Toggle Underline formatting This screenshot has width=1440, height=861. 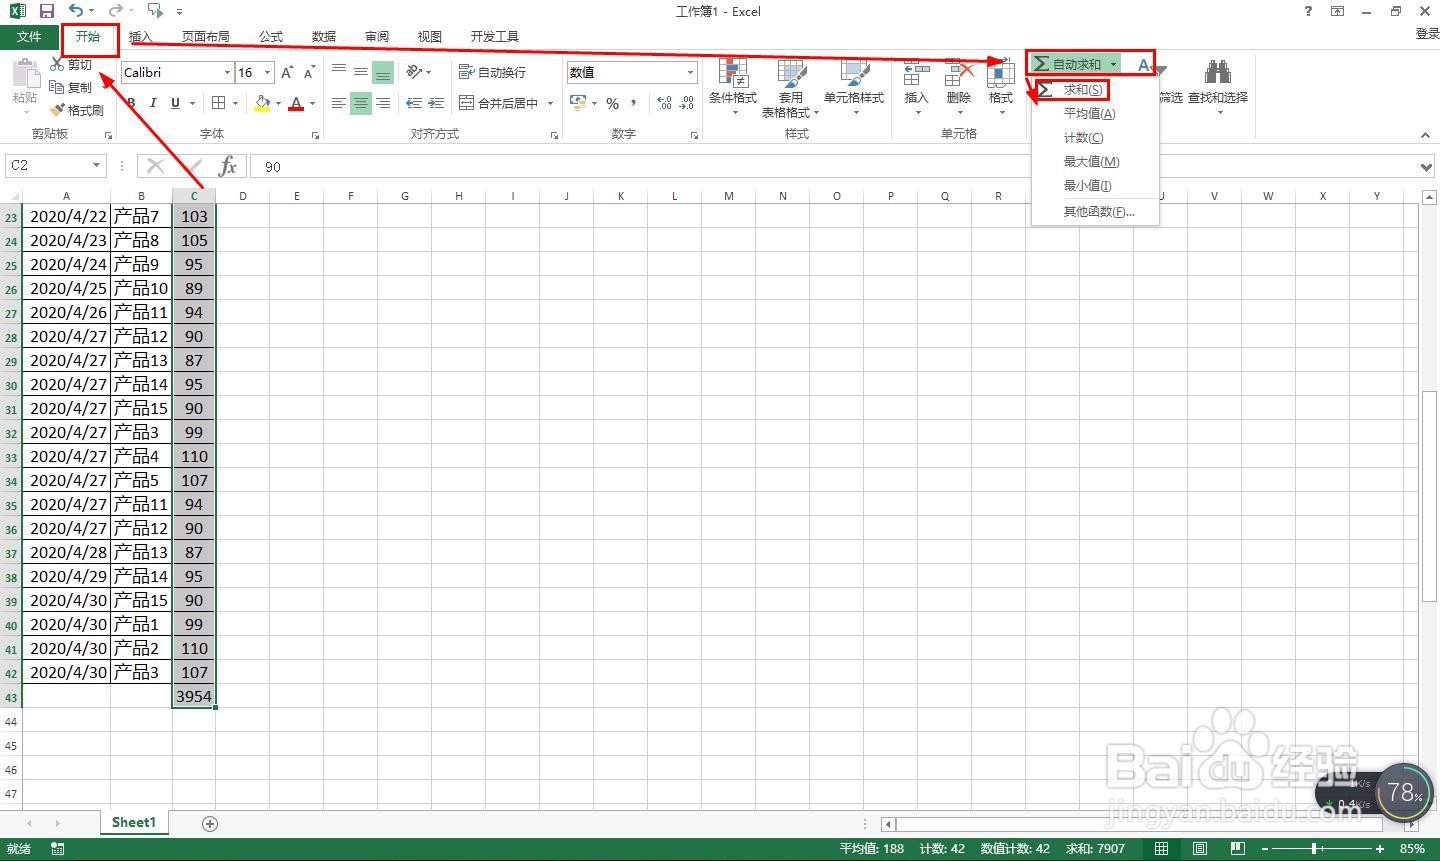175,103
